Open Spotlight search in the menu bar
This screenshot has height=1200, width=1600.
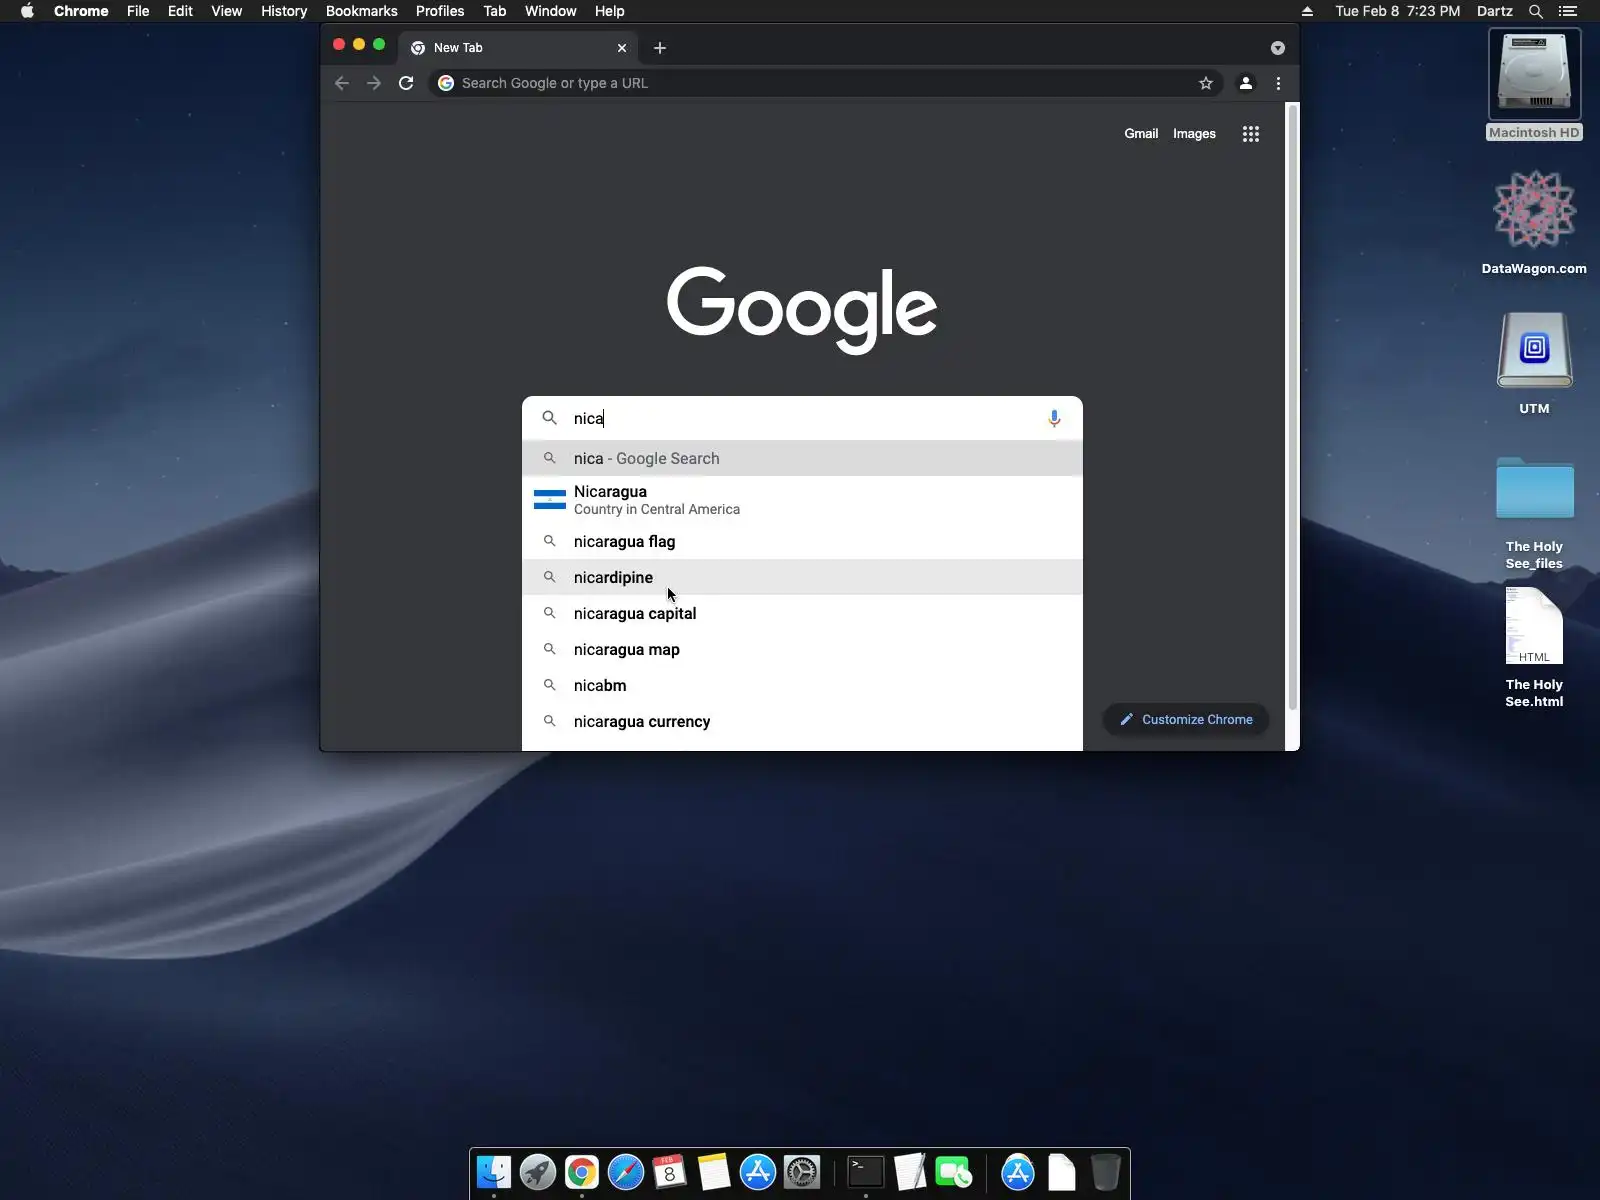click(1536, 11)
